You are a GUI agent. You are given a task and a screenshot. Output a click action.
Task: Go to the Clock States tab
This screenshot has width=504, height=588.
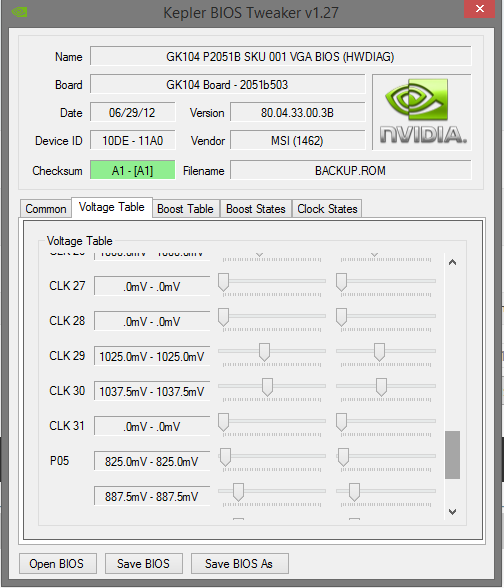click(327, 208)
